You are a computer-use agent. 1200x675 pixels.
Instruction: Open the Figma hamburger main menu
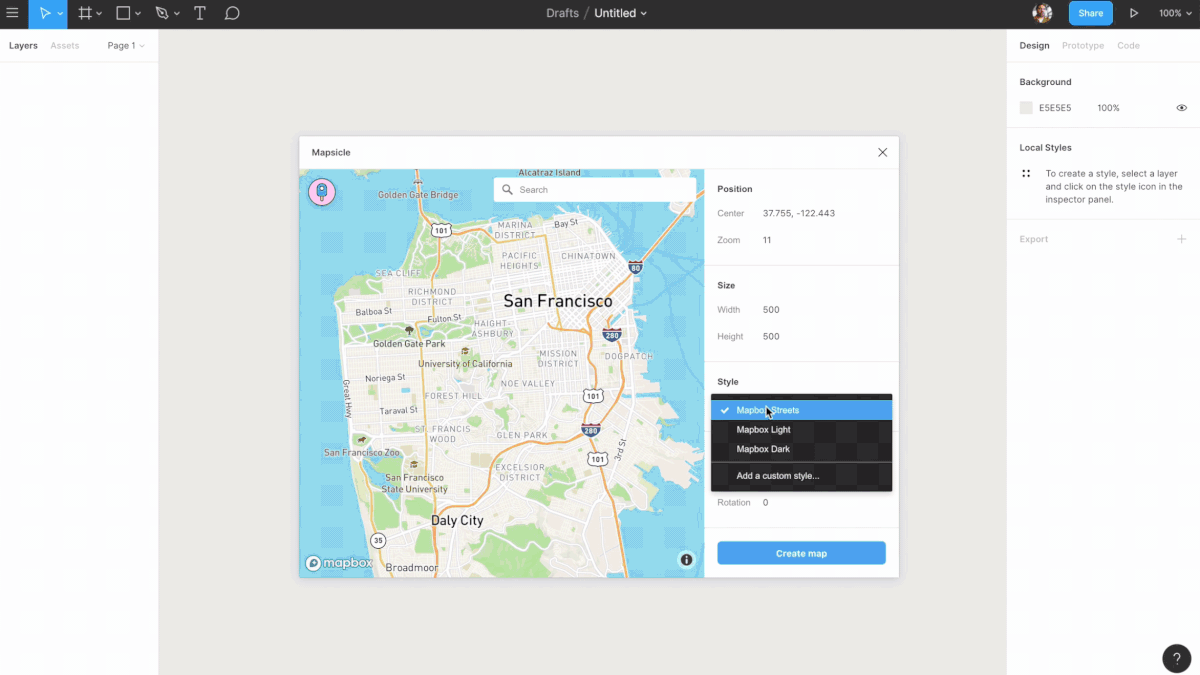point(13,14)
